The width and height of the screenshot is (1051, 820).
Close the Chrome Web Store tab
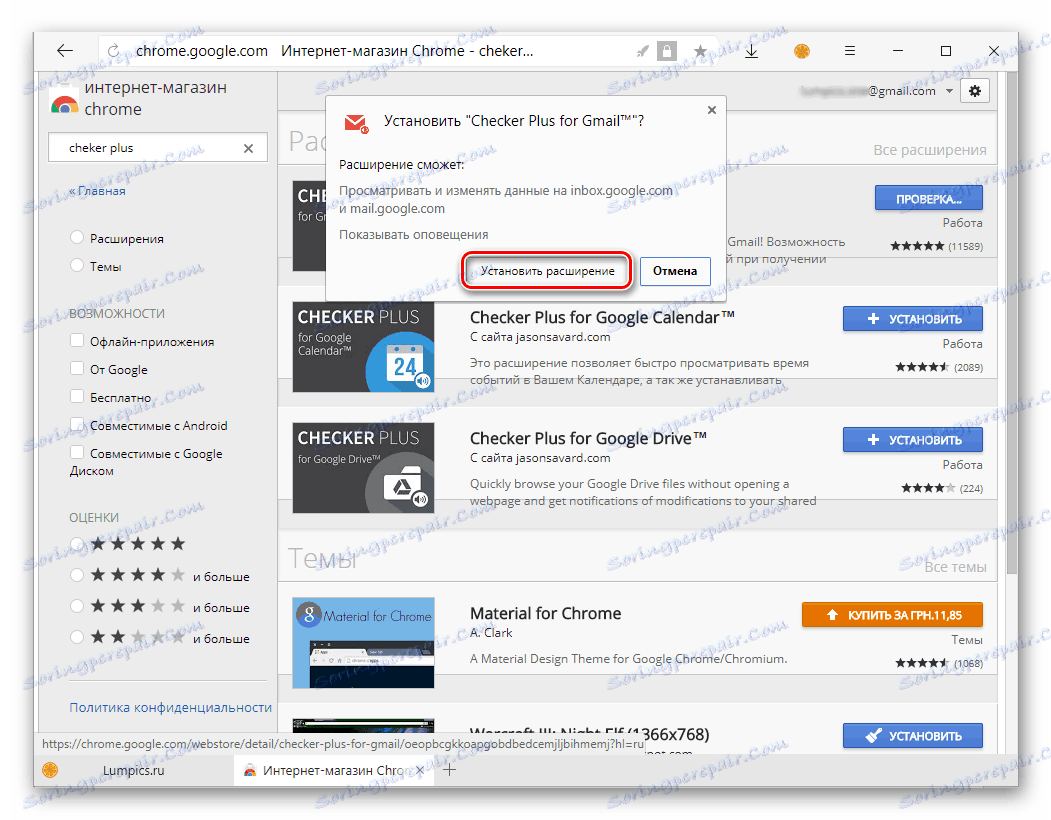coord(420,770)
